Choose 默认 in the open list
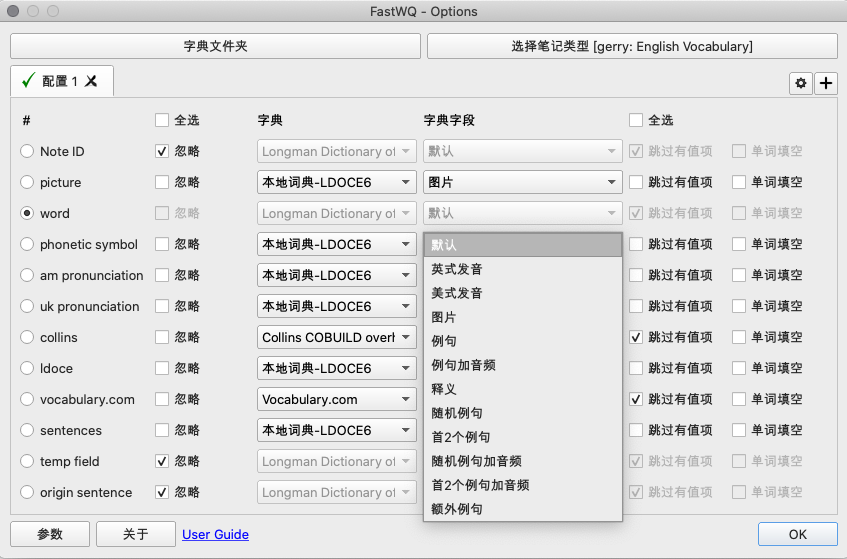Image resolution: width=847 pixels, height=559 pixels. (523, 245)
